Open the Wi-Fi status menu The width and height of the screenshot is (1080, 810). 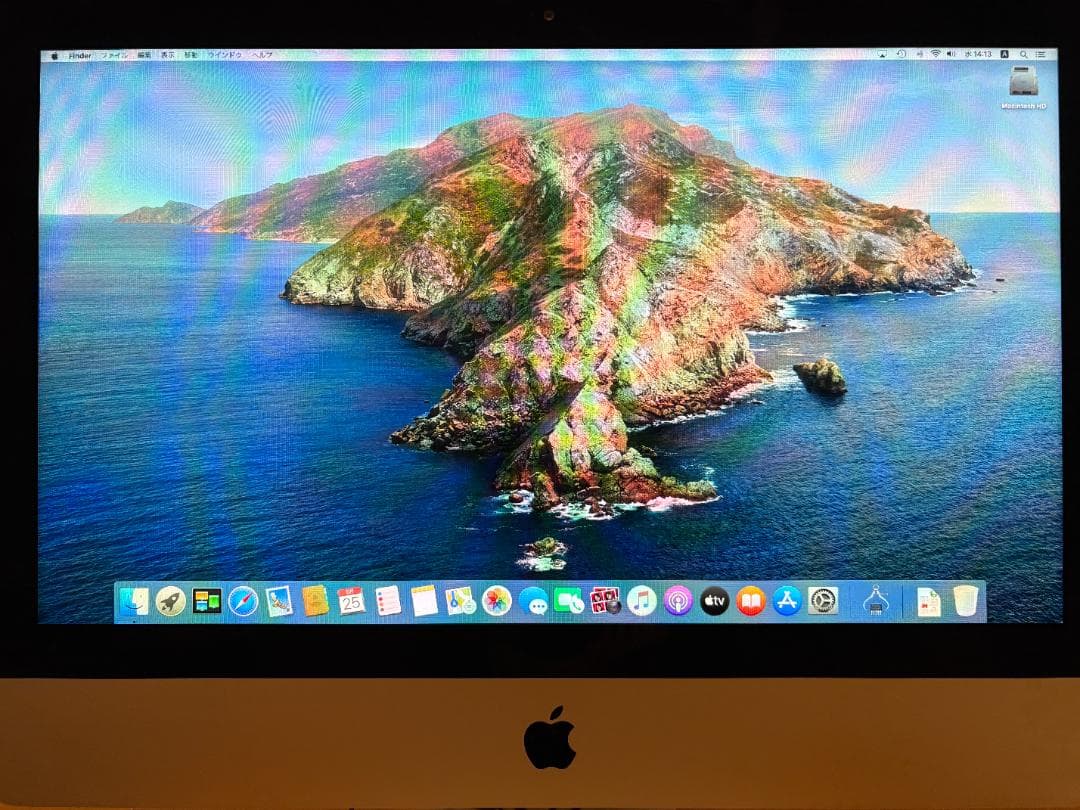tap(935, 55)
